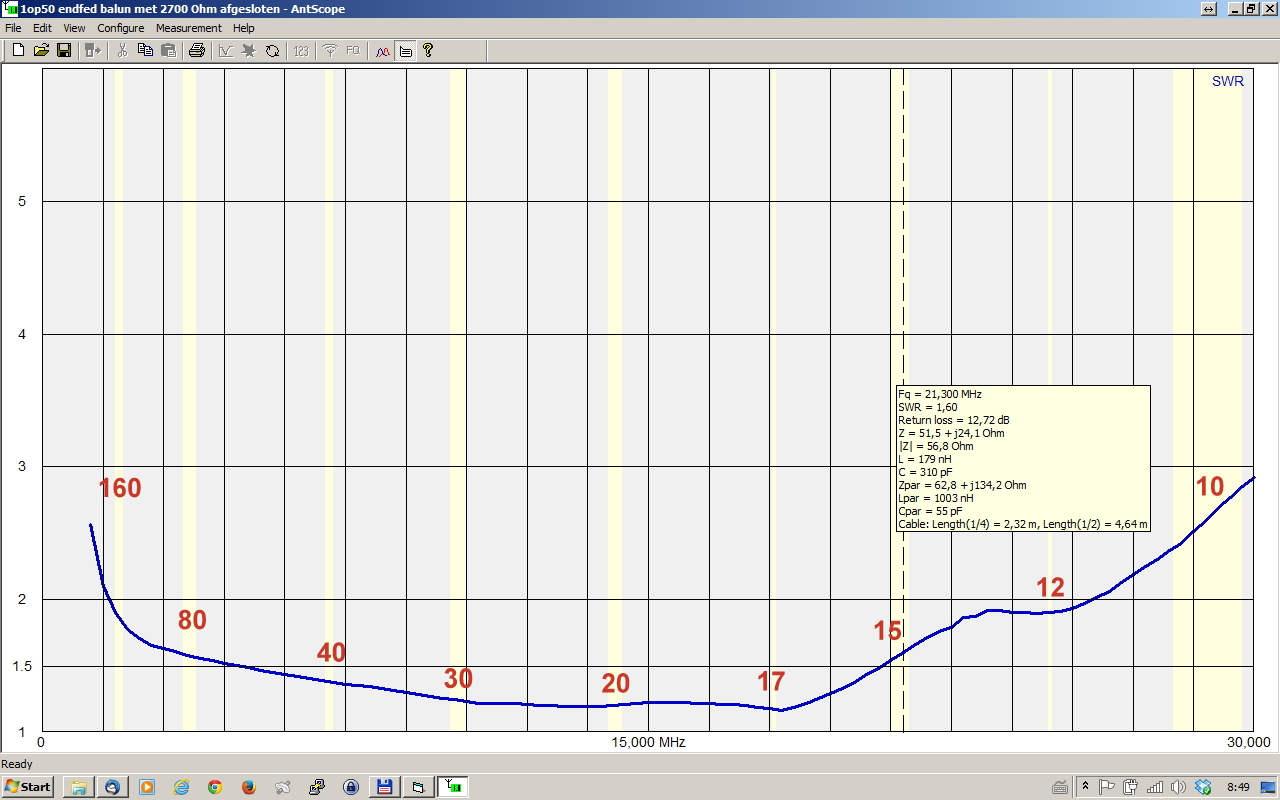
Task: Save the measurement with the floppy icon
Action: point(64,50)
